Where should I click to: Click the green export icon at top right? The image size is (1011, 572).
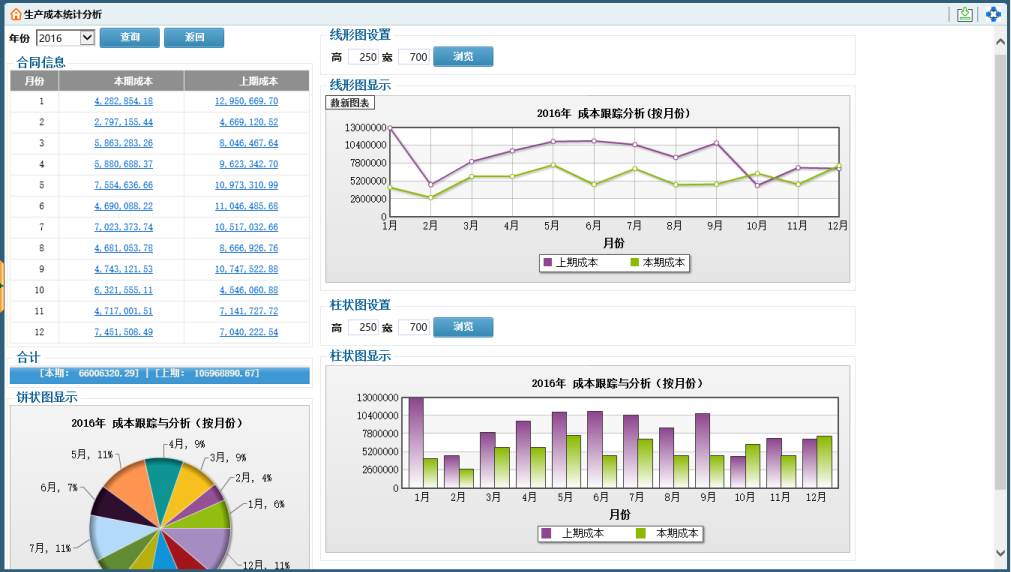pyautogui.click(x=964, y=14)
